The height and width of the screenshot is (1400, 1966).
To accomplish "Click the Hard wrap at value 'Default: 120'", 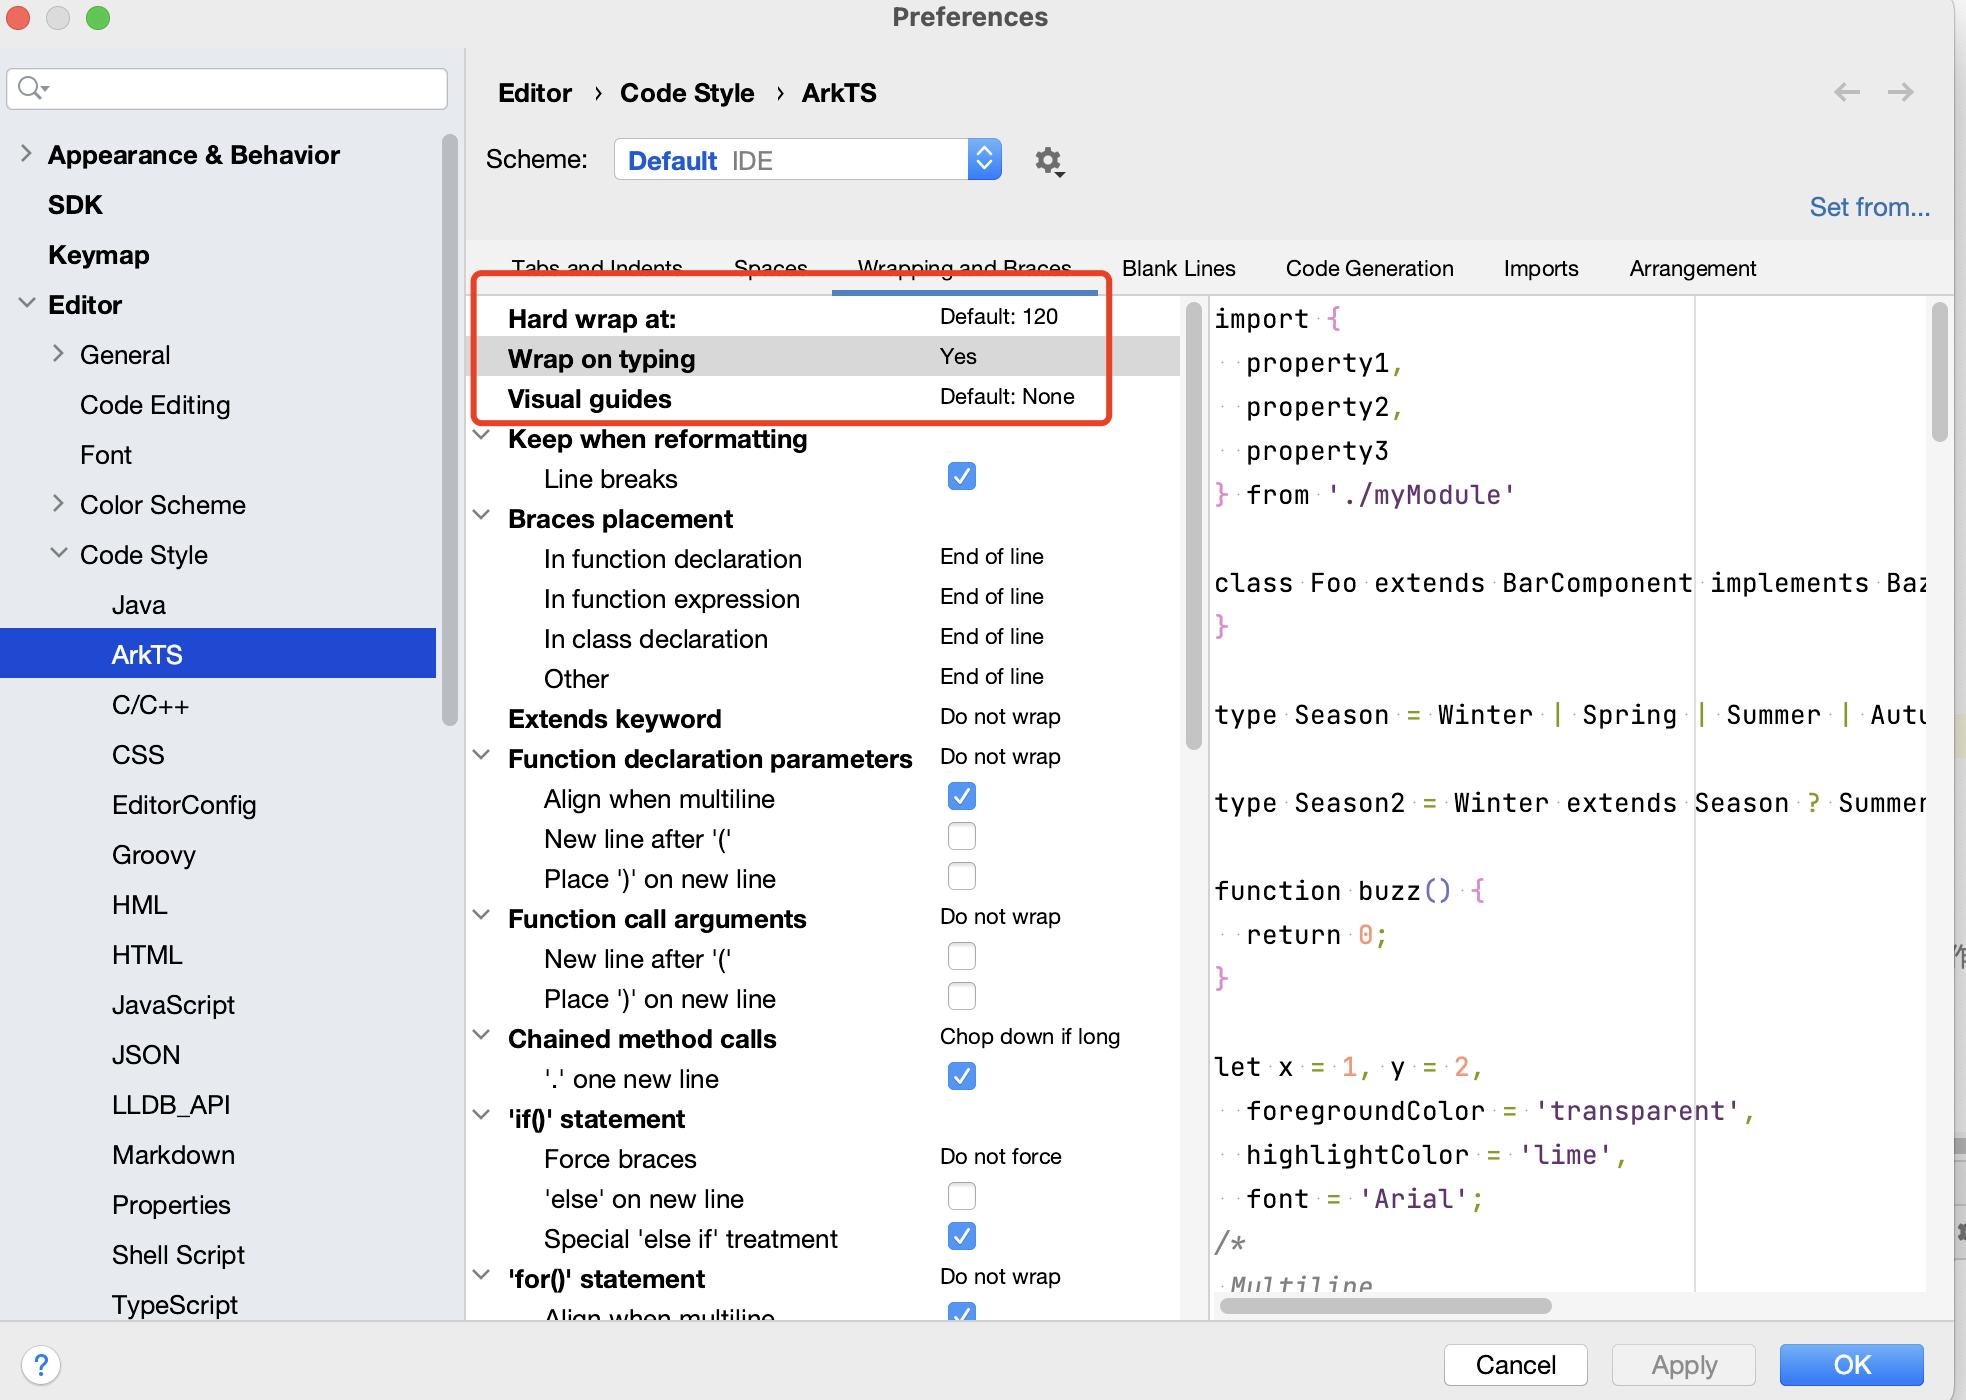I will click(x=998, y=316).
